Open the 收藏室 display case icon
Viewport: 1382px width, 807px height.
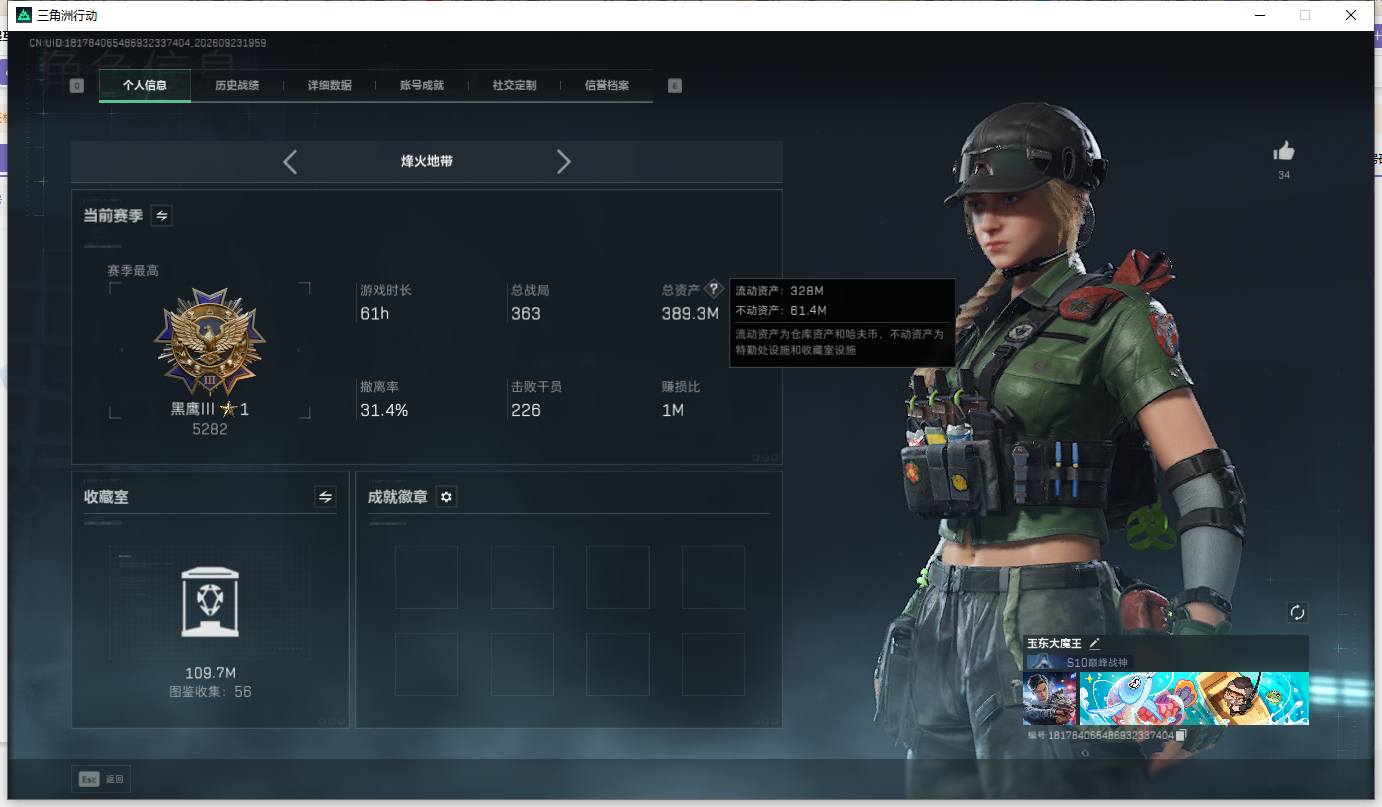(x=210, y=602)
